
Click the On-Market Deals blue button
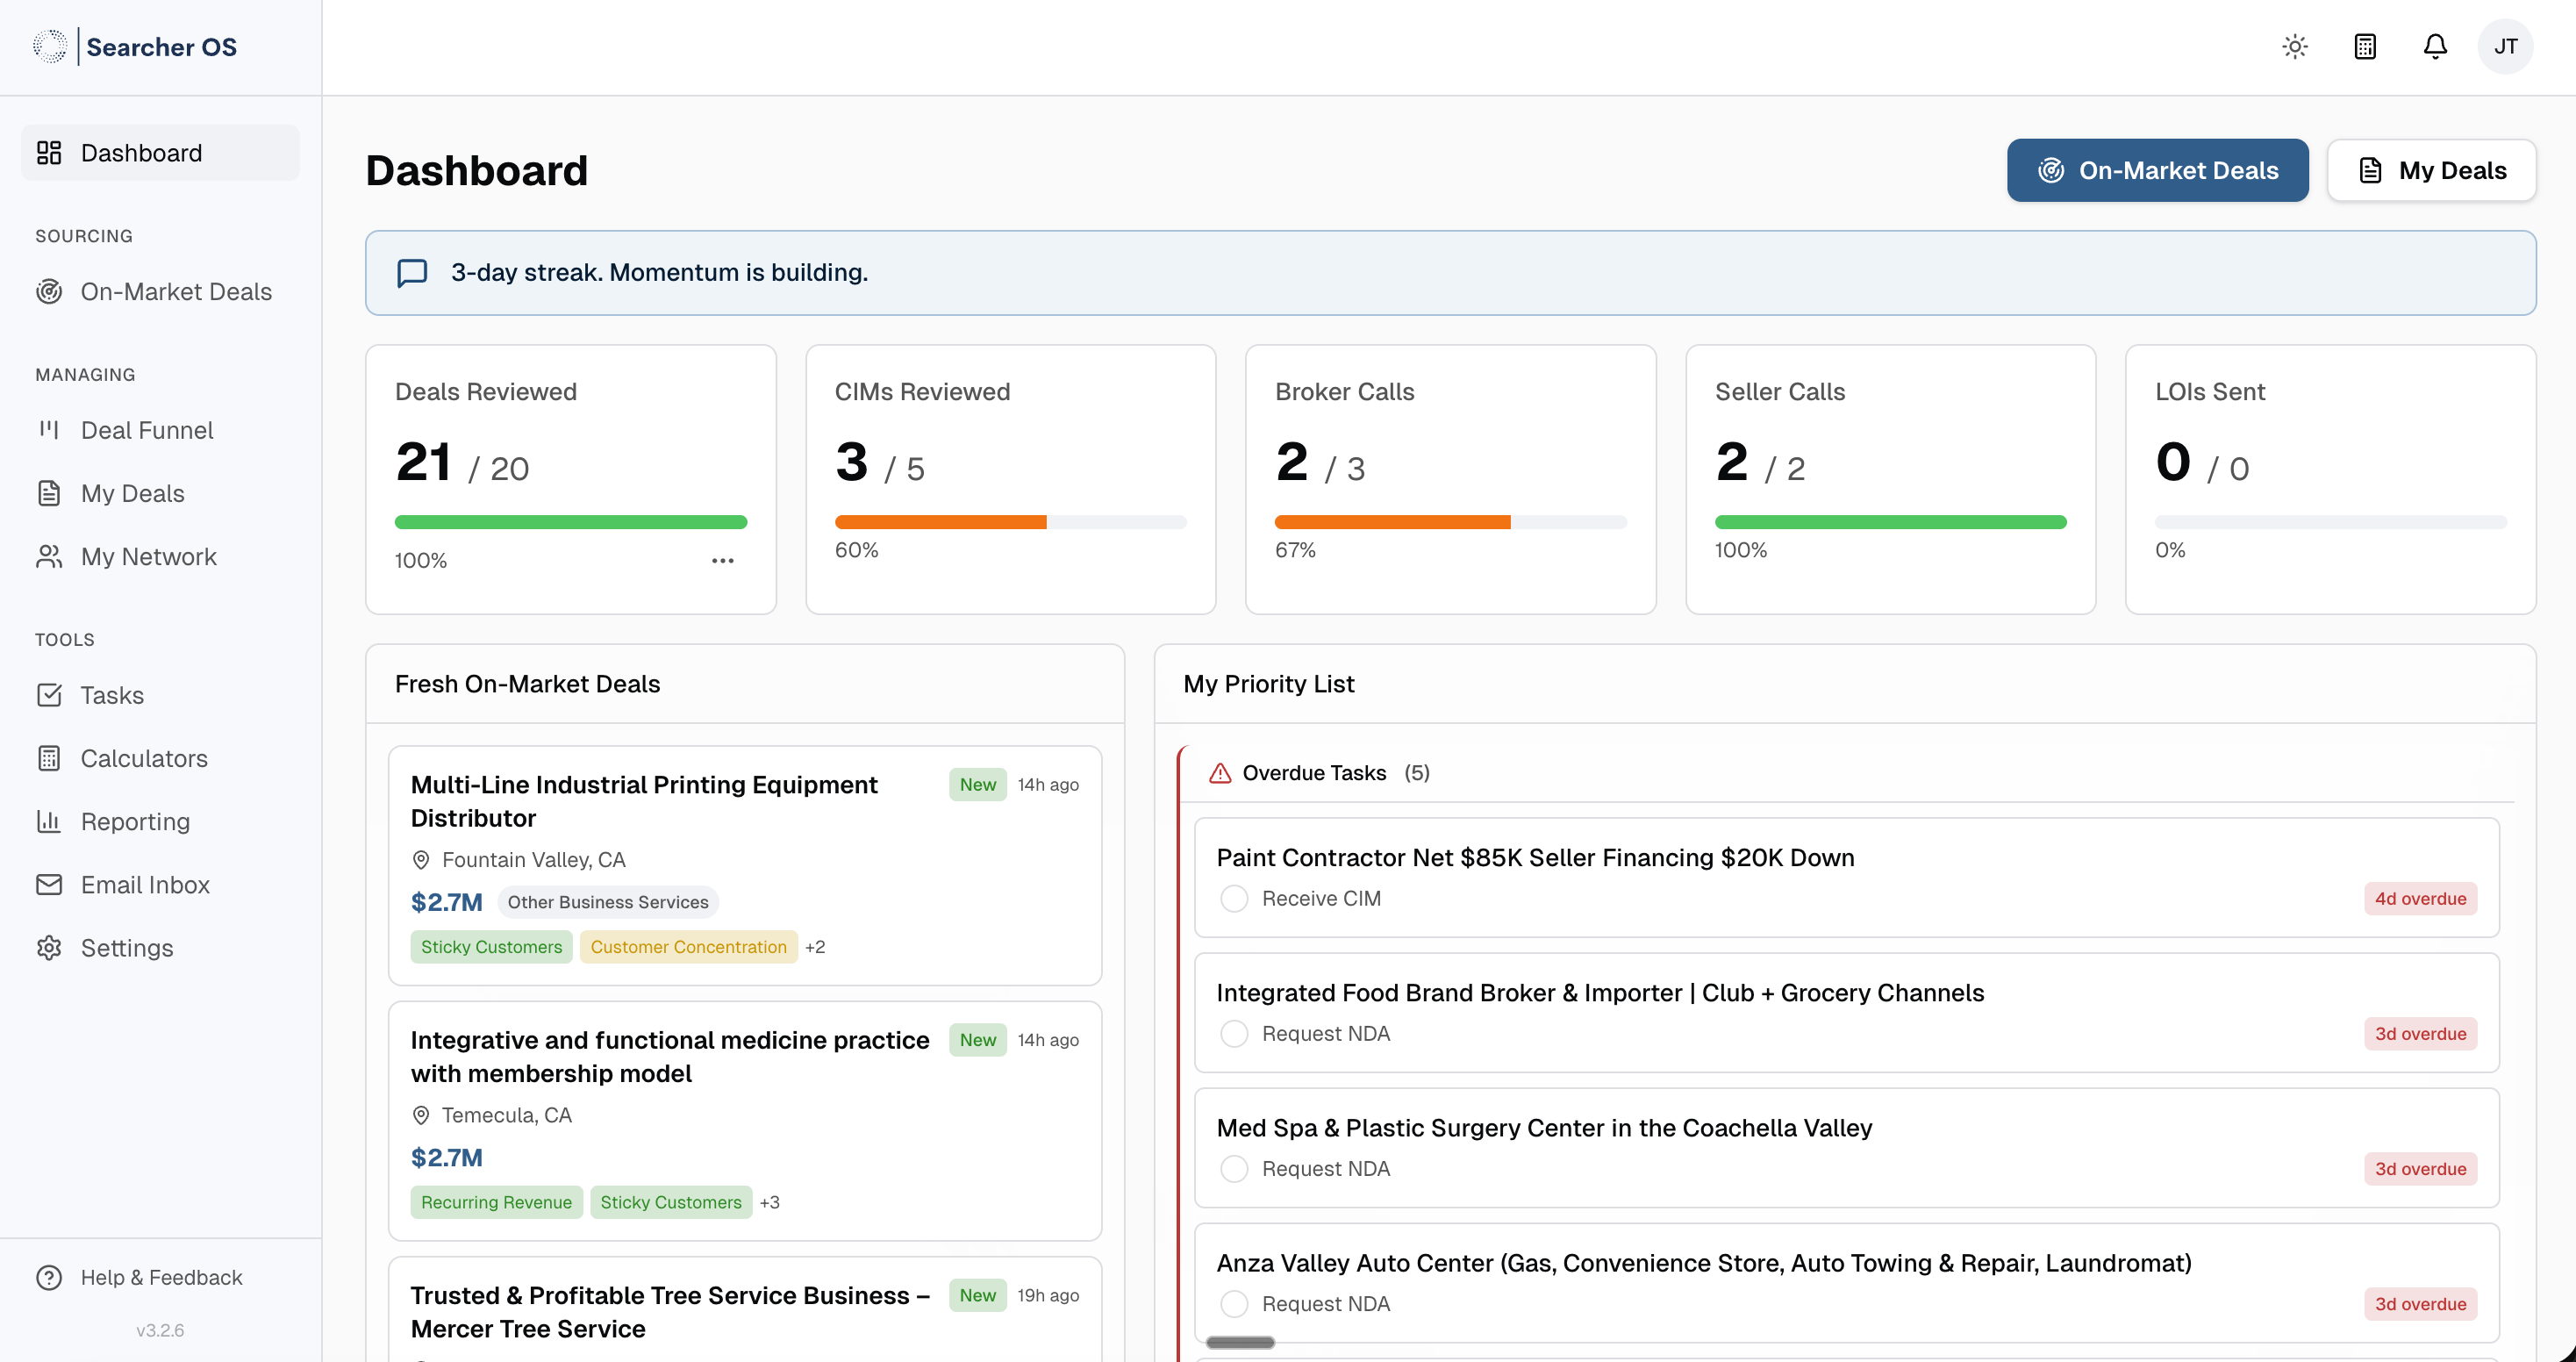[2157, 171]
